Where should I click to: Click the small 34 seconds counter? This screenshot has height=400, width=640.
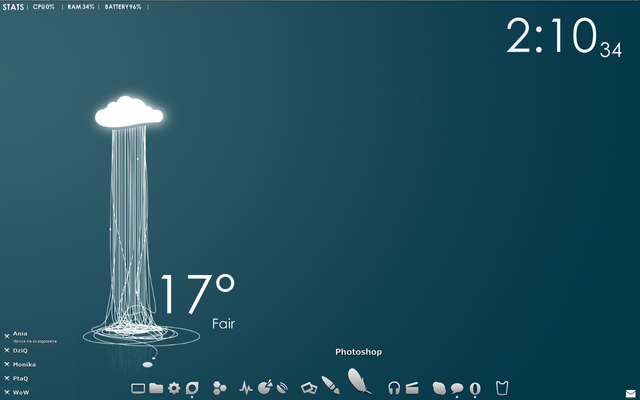pyautogui.click(x=611, y=50)
